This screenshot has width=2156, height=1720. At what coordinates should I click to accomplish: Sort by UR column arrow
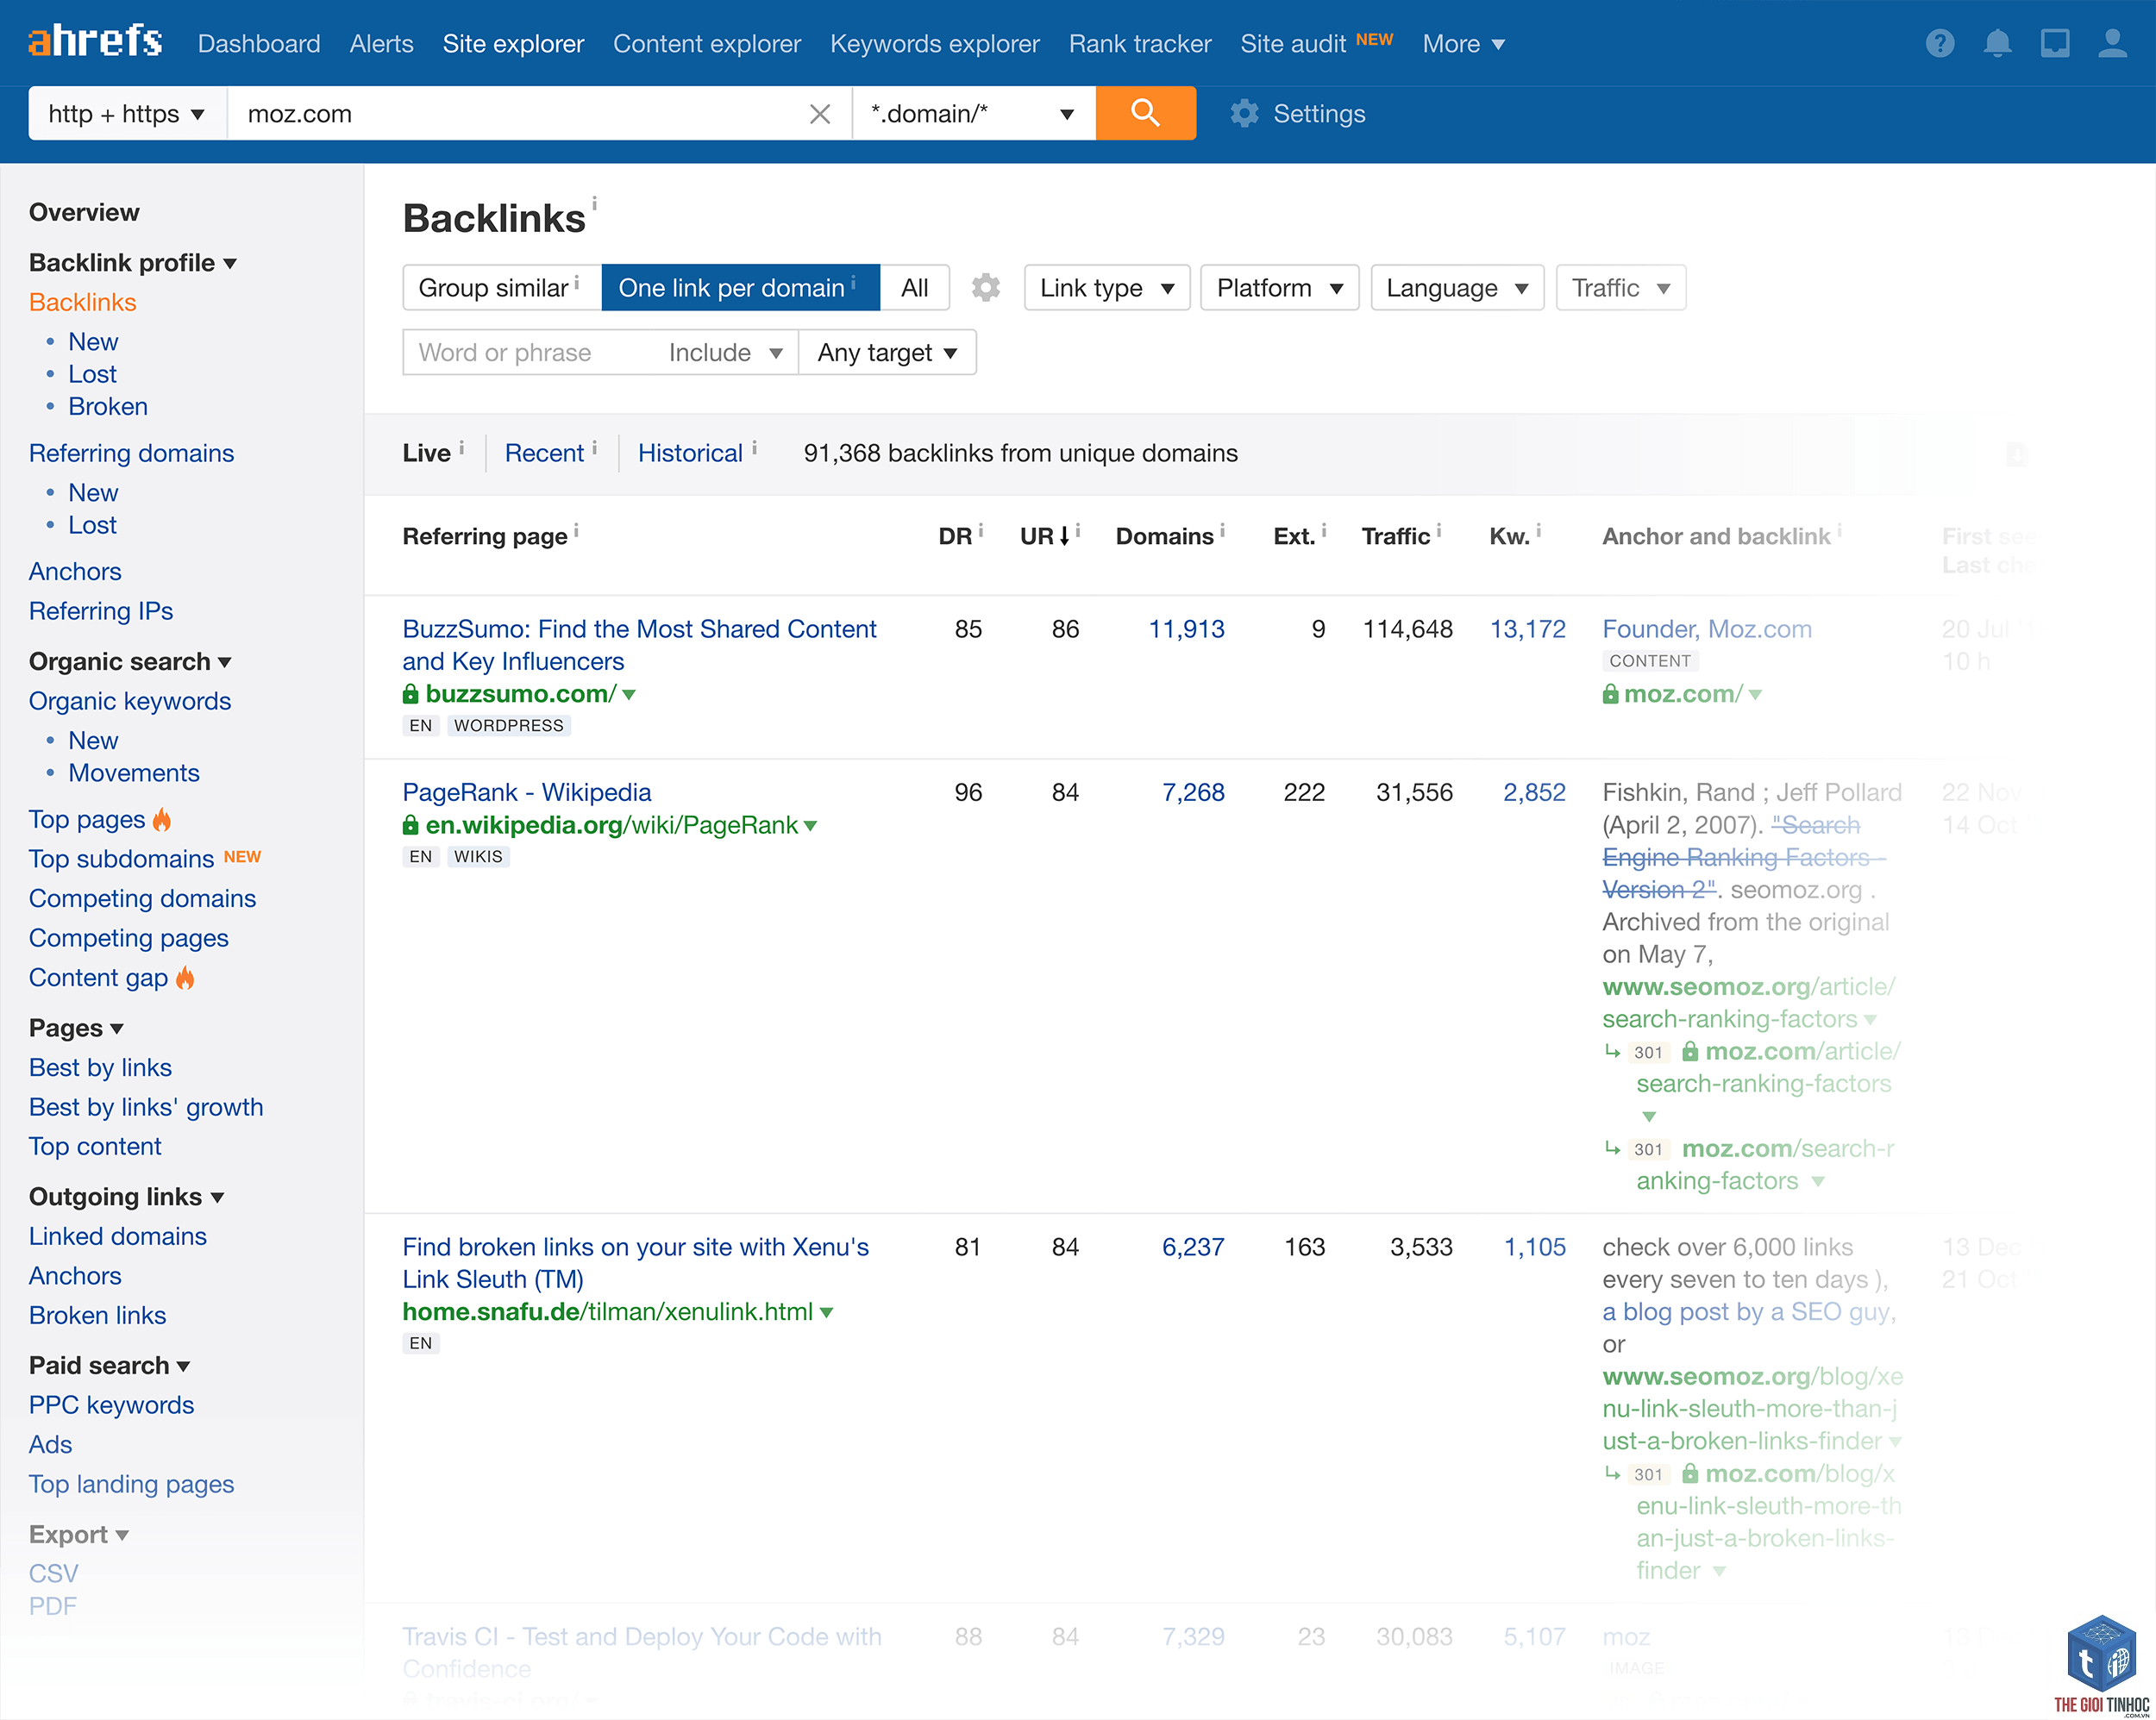click(x=1064, y=536)
